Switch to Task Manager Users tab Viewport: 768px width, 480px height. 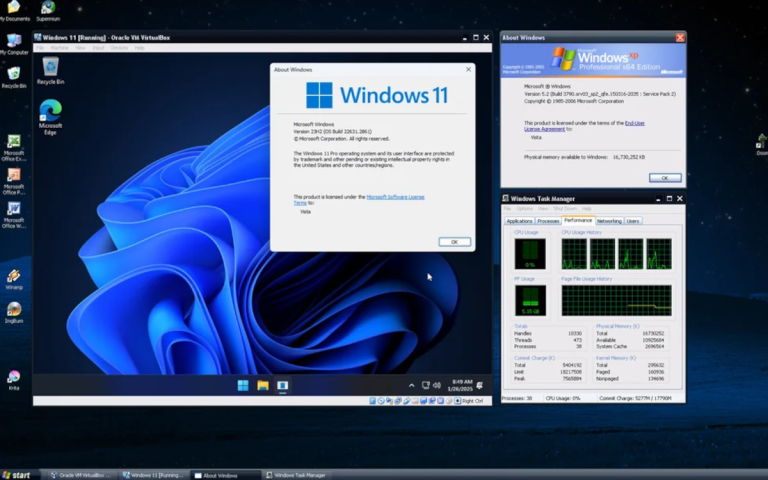633,221
